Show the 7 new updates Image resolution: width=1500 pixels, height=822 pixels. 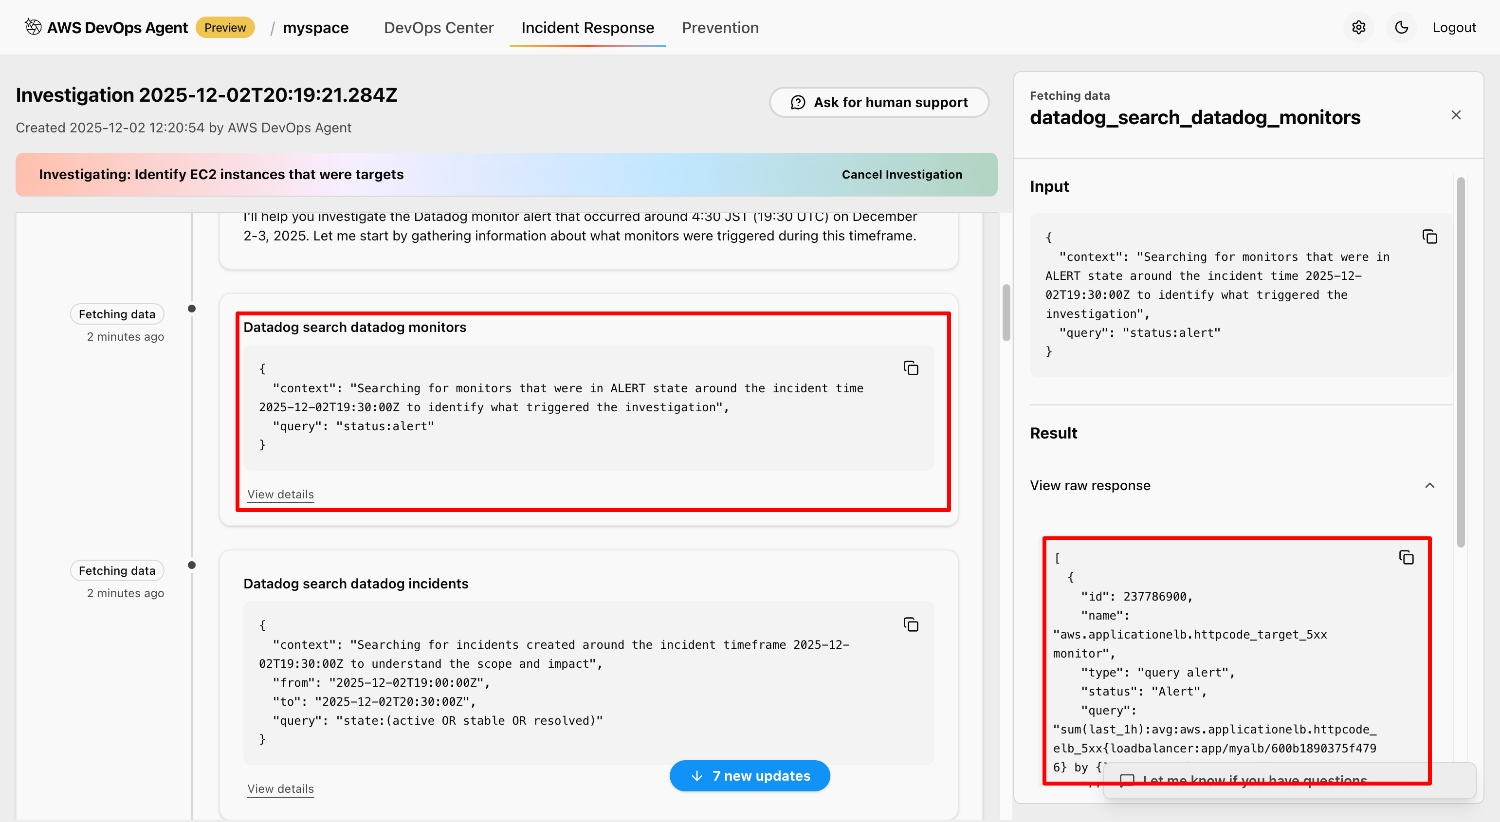pyautogui.click(x=750, y=776)
